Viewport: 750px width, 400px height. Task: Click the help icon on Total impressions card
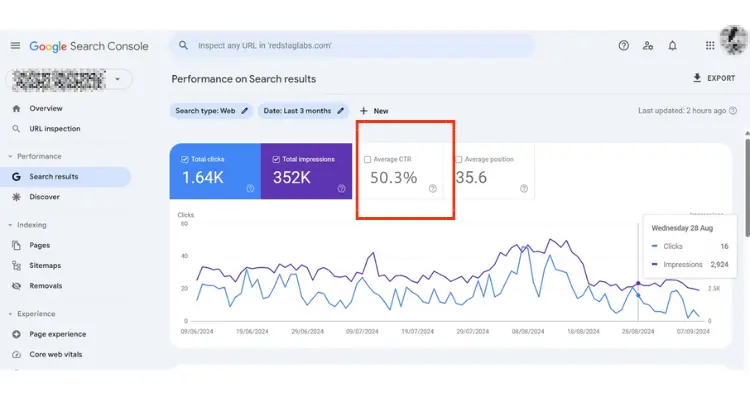click(x=342, y=189)
